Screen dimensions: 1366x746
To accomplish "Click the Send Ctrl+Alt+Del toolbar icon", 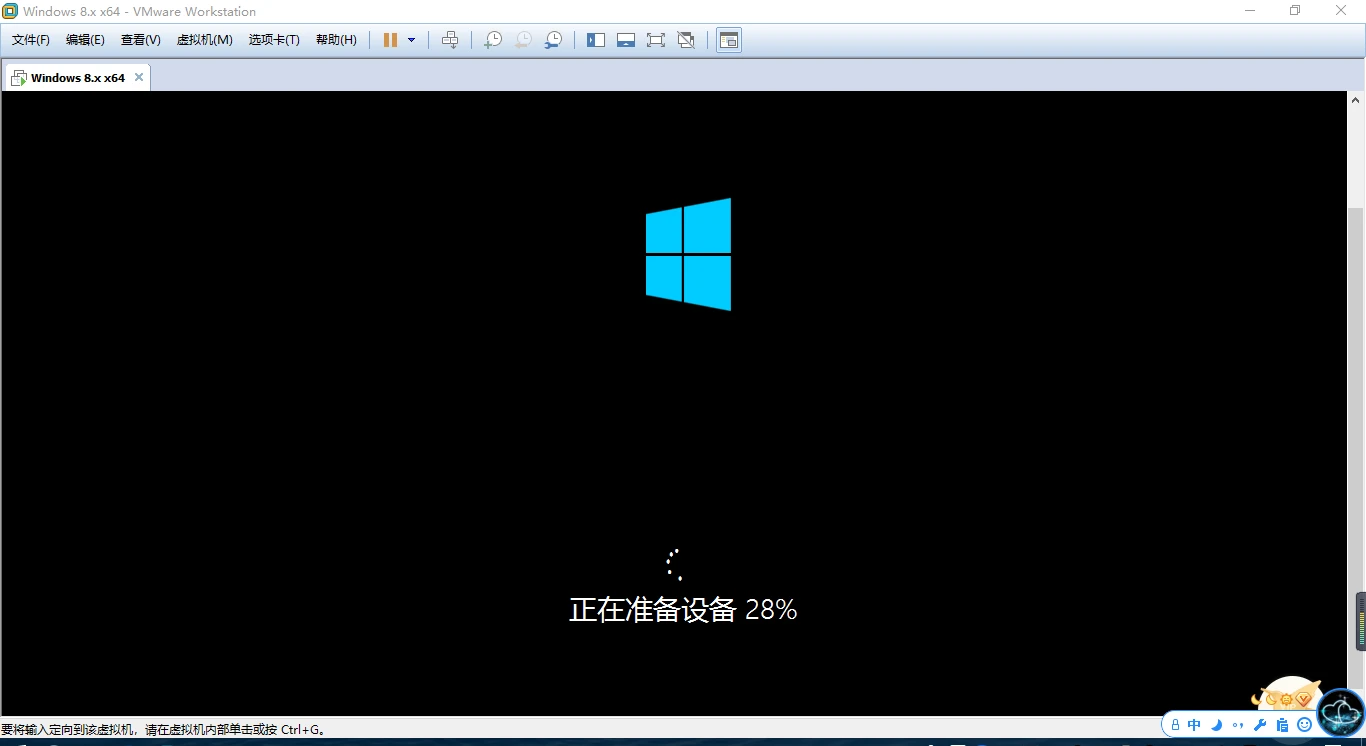I will pyautogui.click(x=450, y=40).
